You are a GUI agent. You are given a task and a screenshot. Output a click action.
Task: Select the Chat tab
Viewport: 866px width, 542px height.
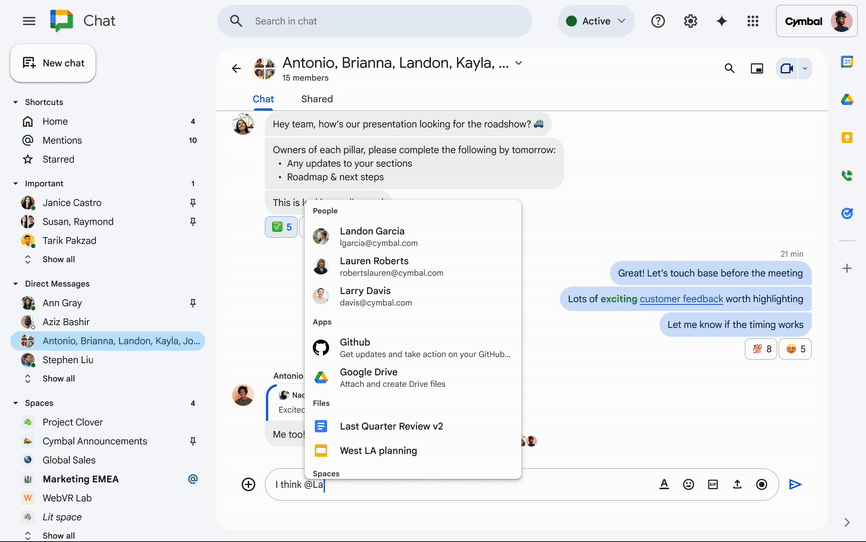coord(263,99)
